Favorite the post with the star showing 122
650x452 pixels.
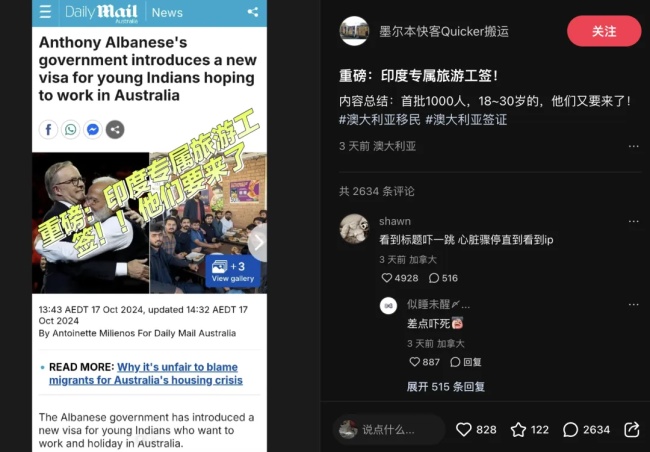click(530, 430)
